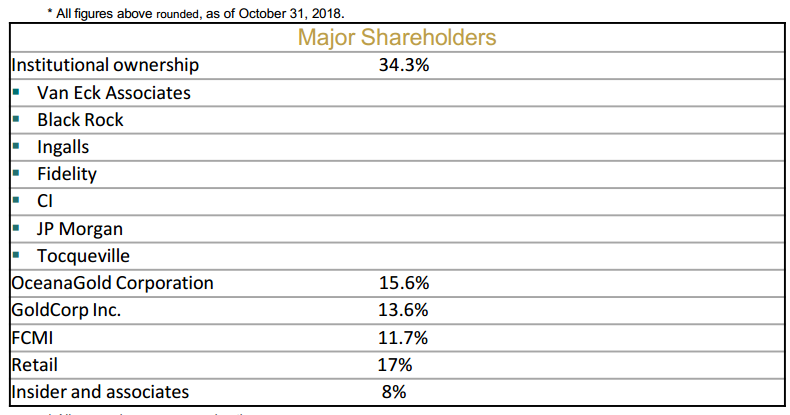Click the GoldCorp Inc. row label
Screen dimensions: 790x415
click(66, 310)
